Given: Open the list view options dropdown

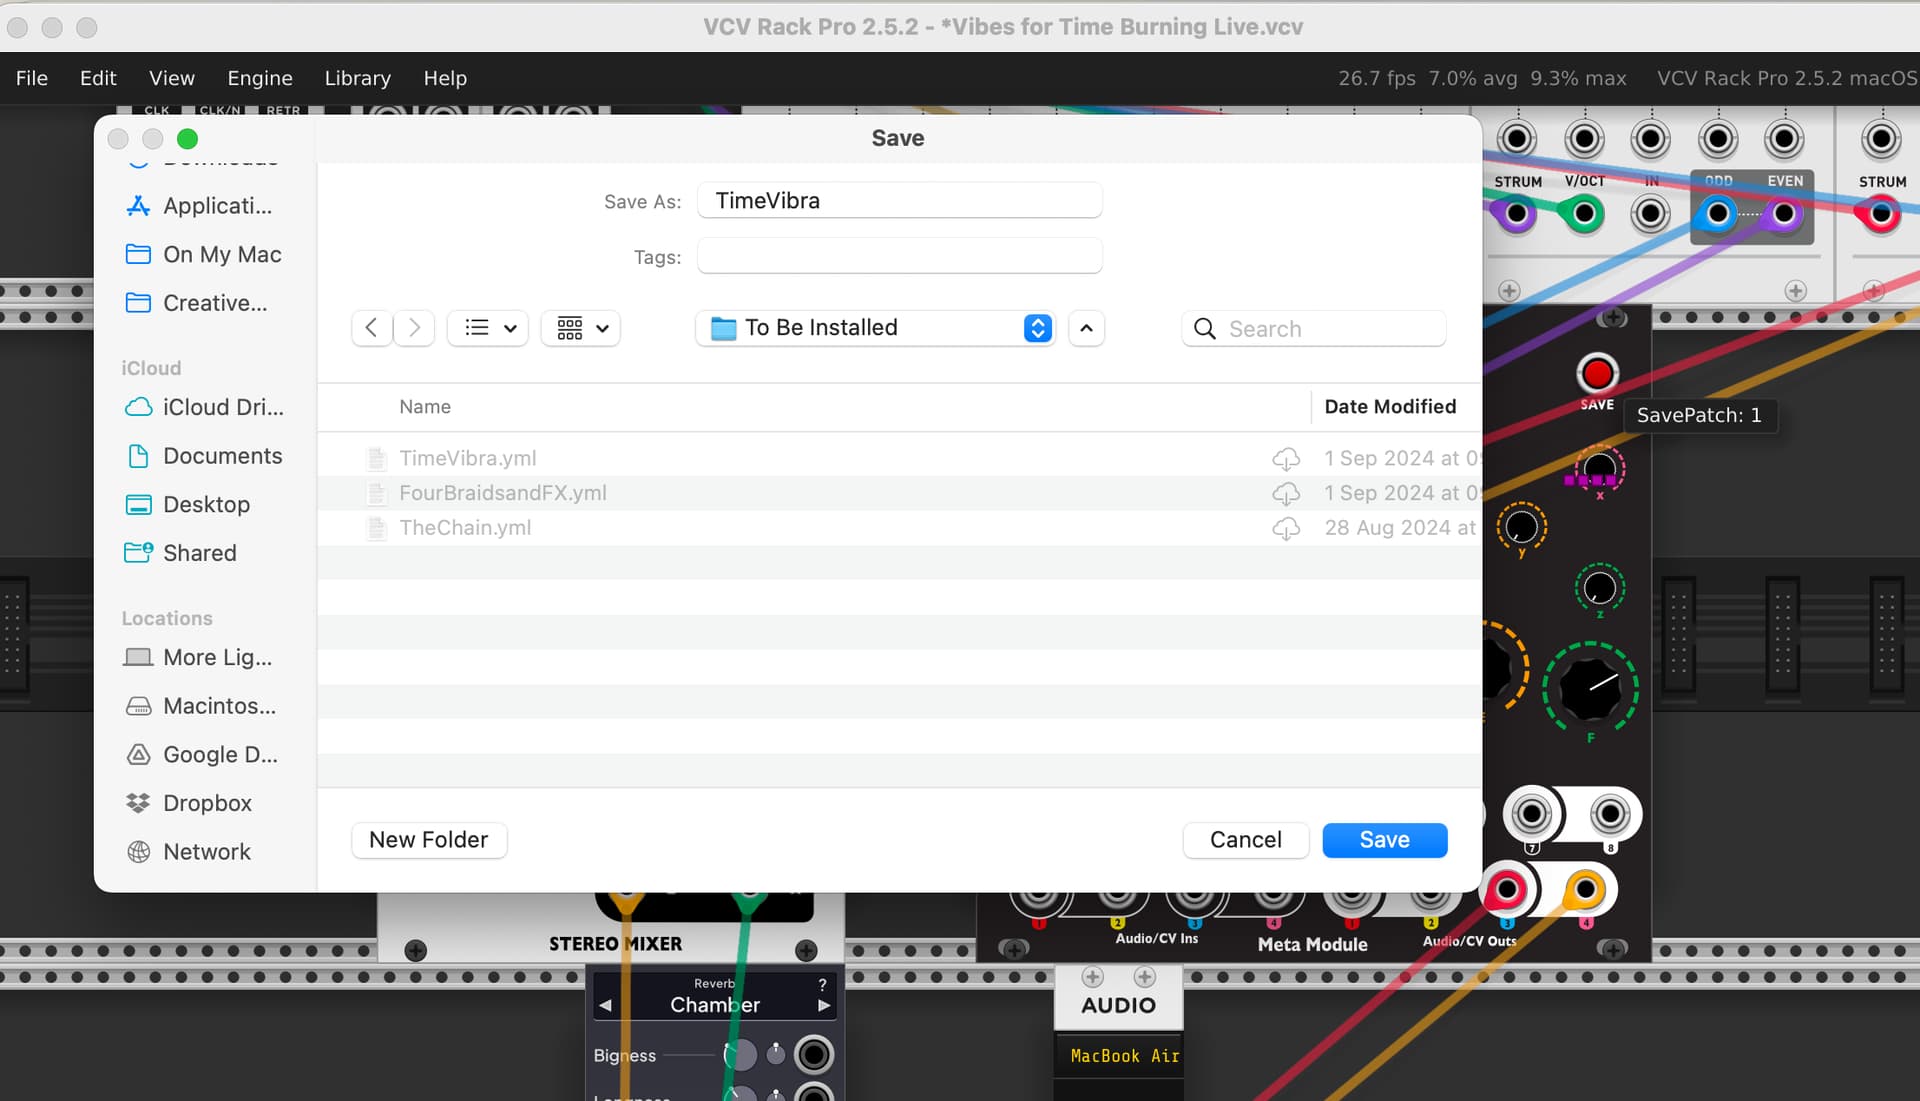Looking at the screenshot, I should (x=488, y=328).
